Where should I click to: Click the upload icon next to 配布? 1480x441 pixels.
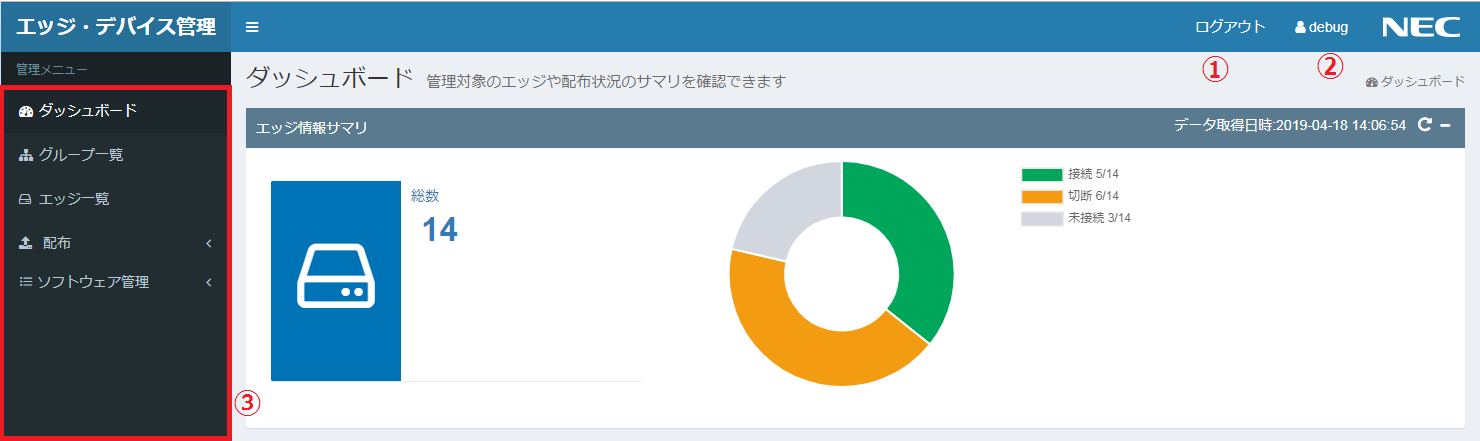point(26,243)
